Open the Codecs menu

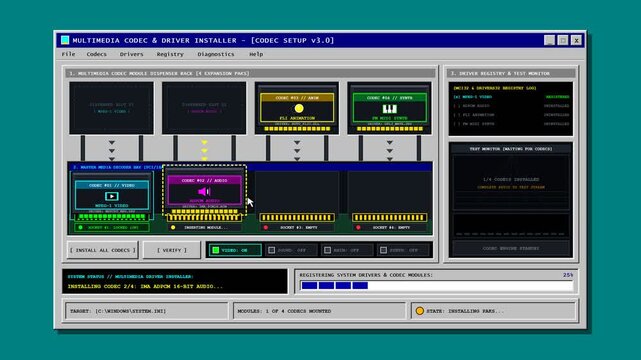click(96, 54)
